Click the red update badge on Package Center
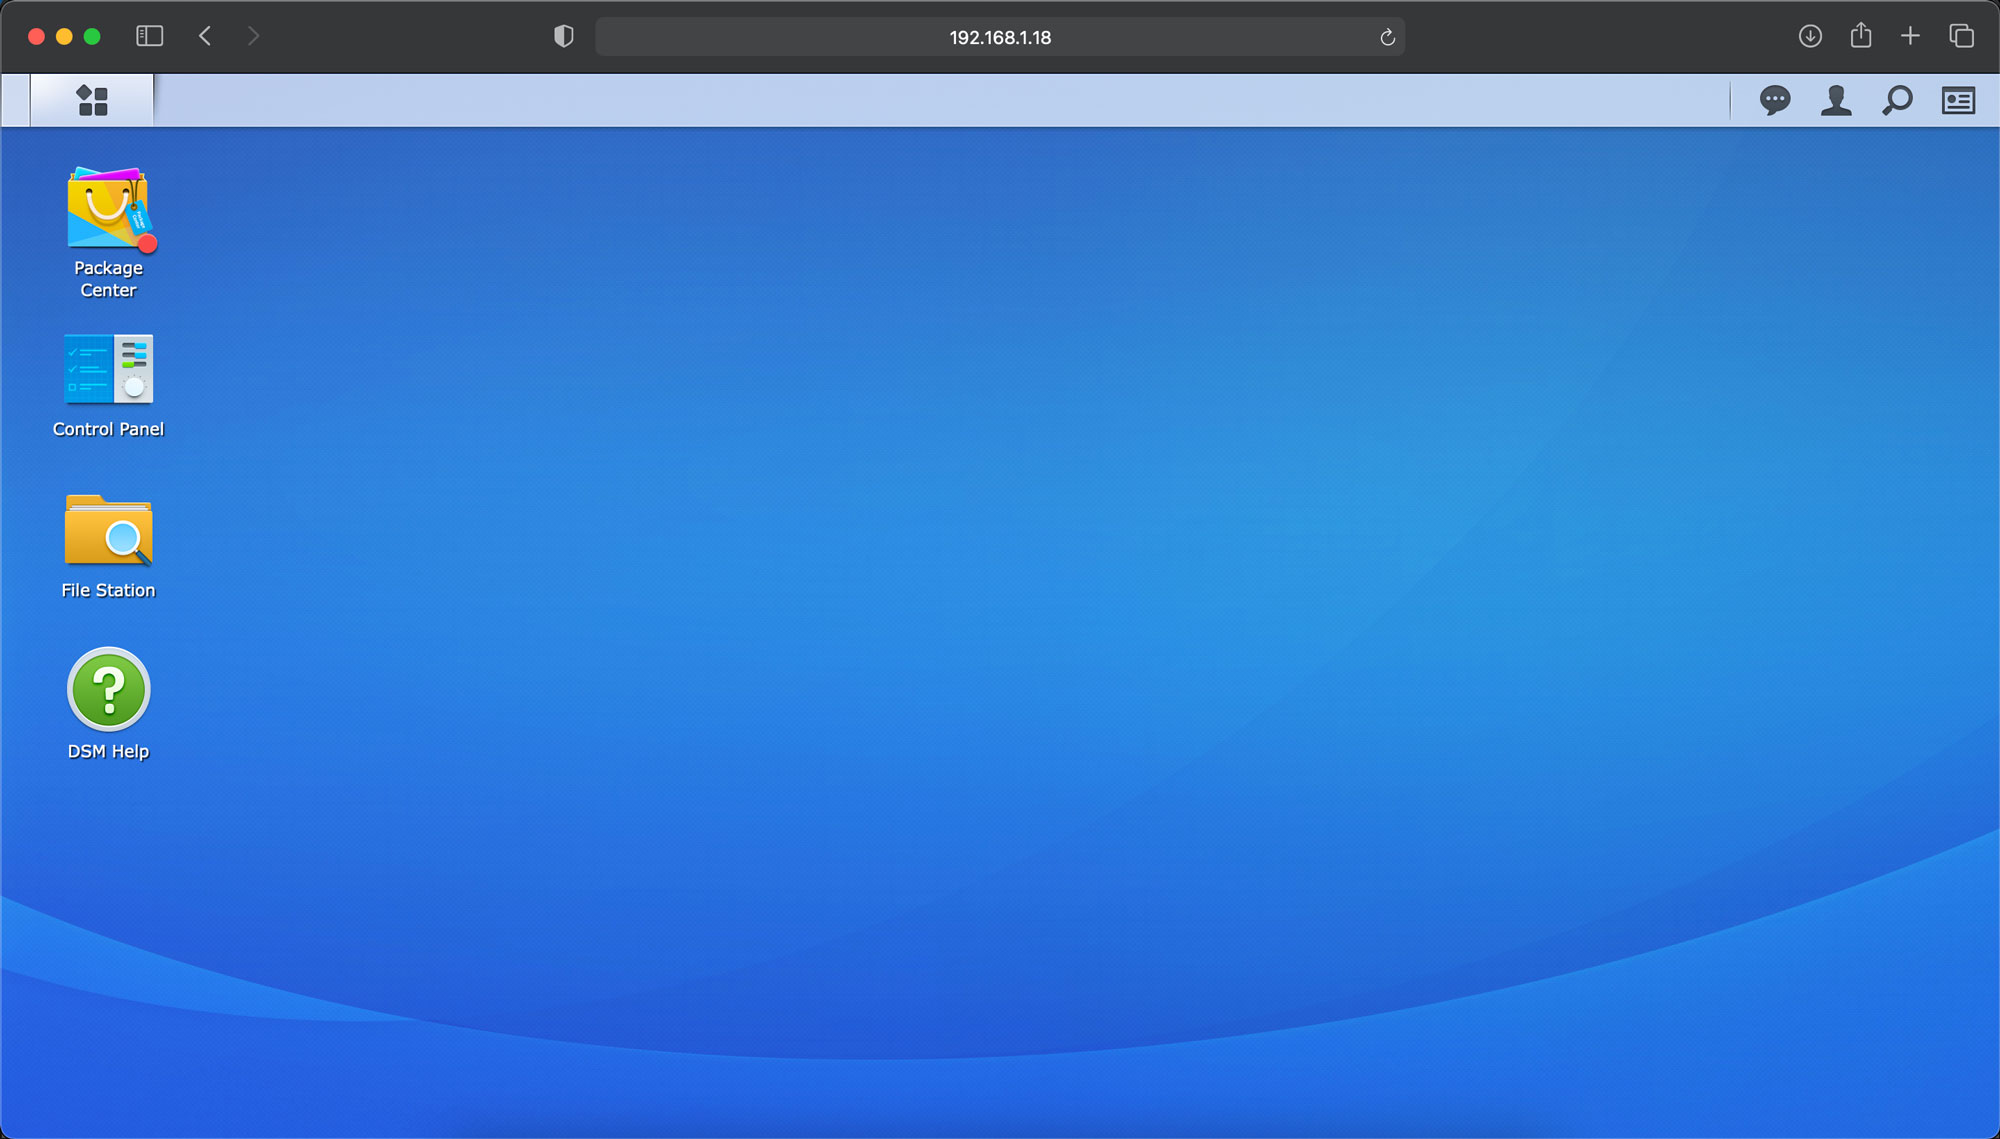Image resolution: width=2000 pixels, height=1139 pixels. [x=148, y=244]
